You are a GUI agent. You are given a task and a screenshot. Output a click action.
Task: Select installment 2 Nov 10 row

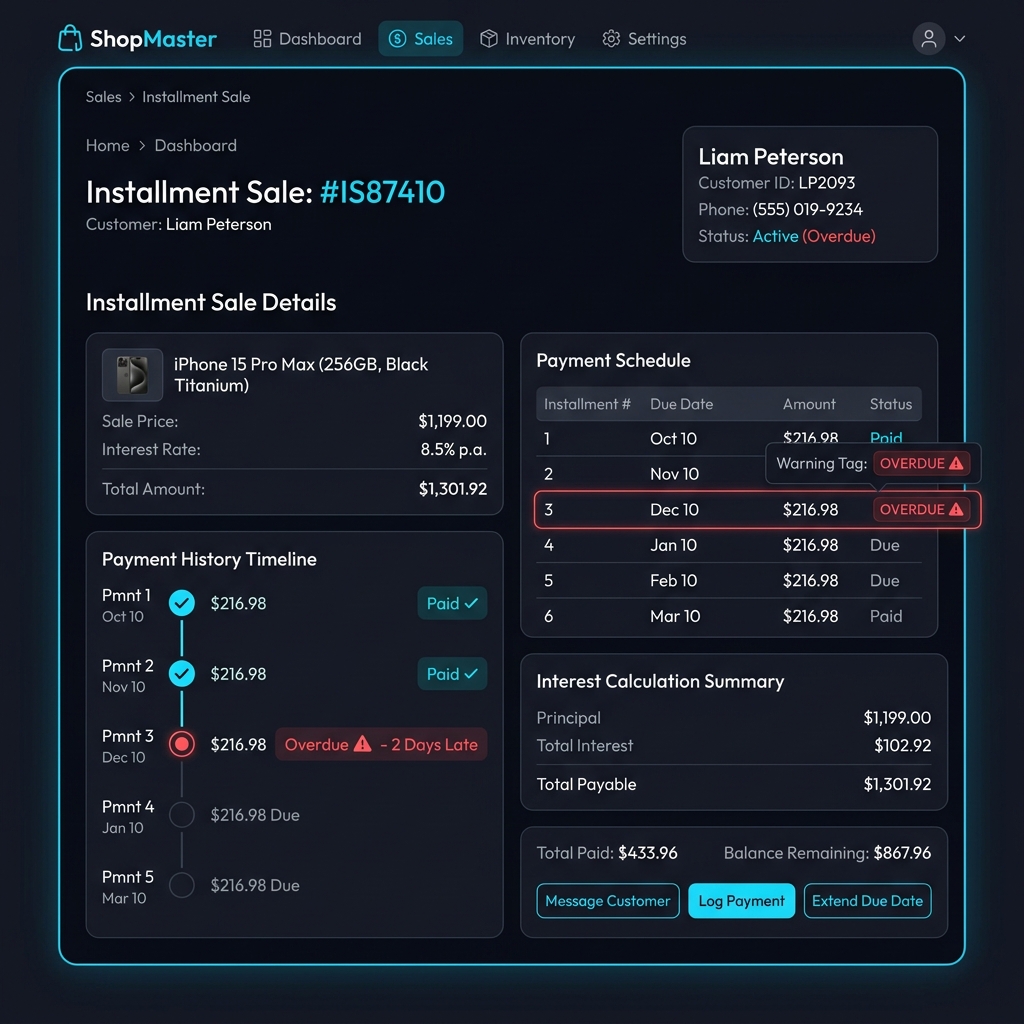(x=729, y=473)
